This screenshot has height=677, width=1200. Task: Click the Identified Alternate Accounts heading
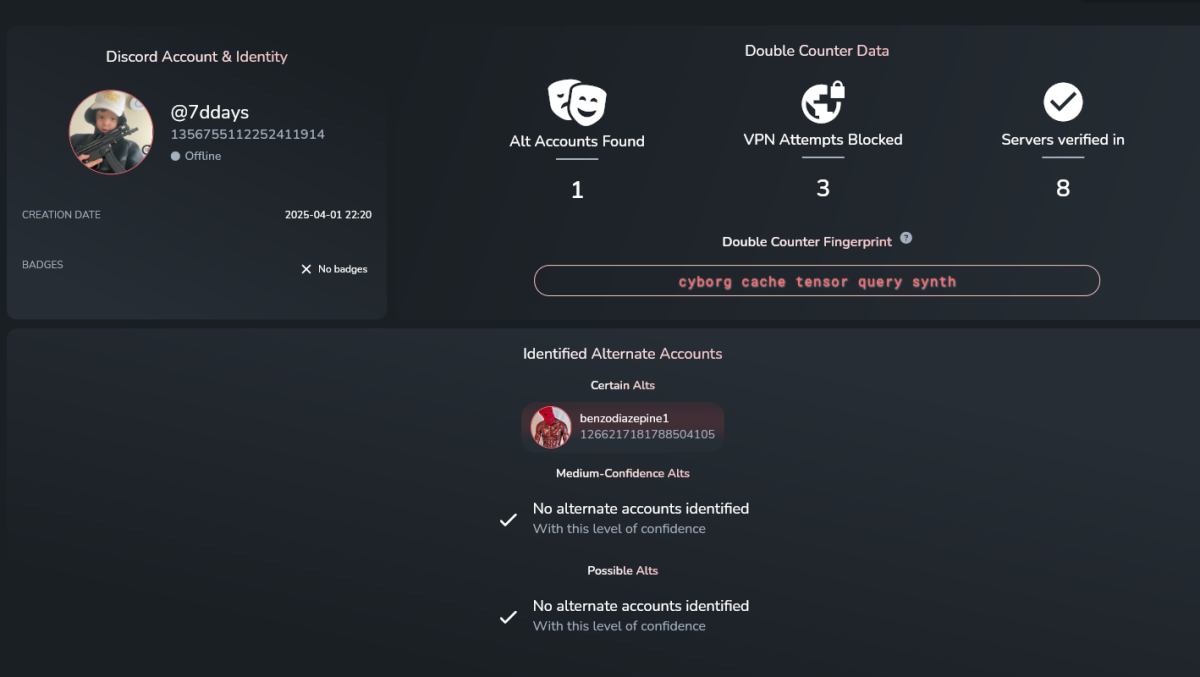[x=622, y=354]
